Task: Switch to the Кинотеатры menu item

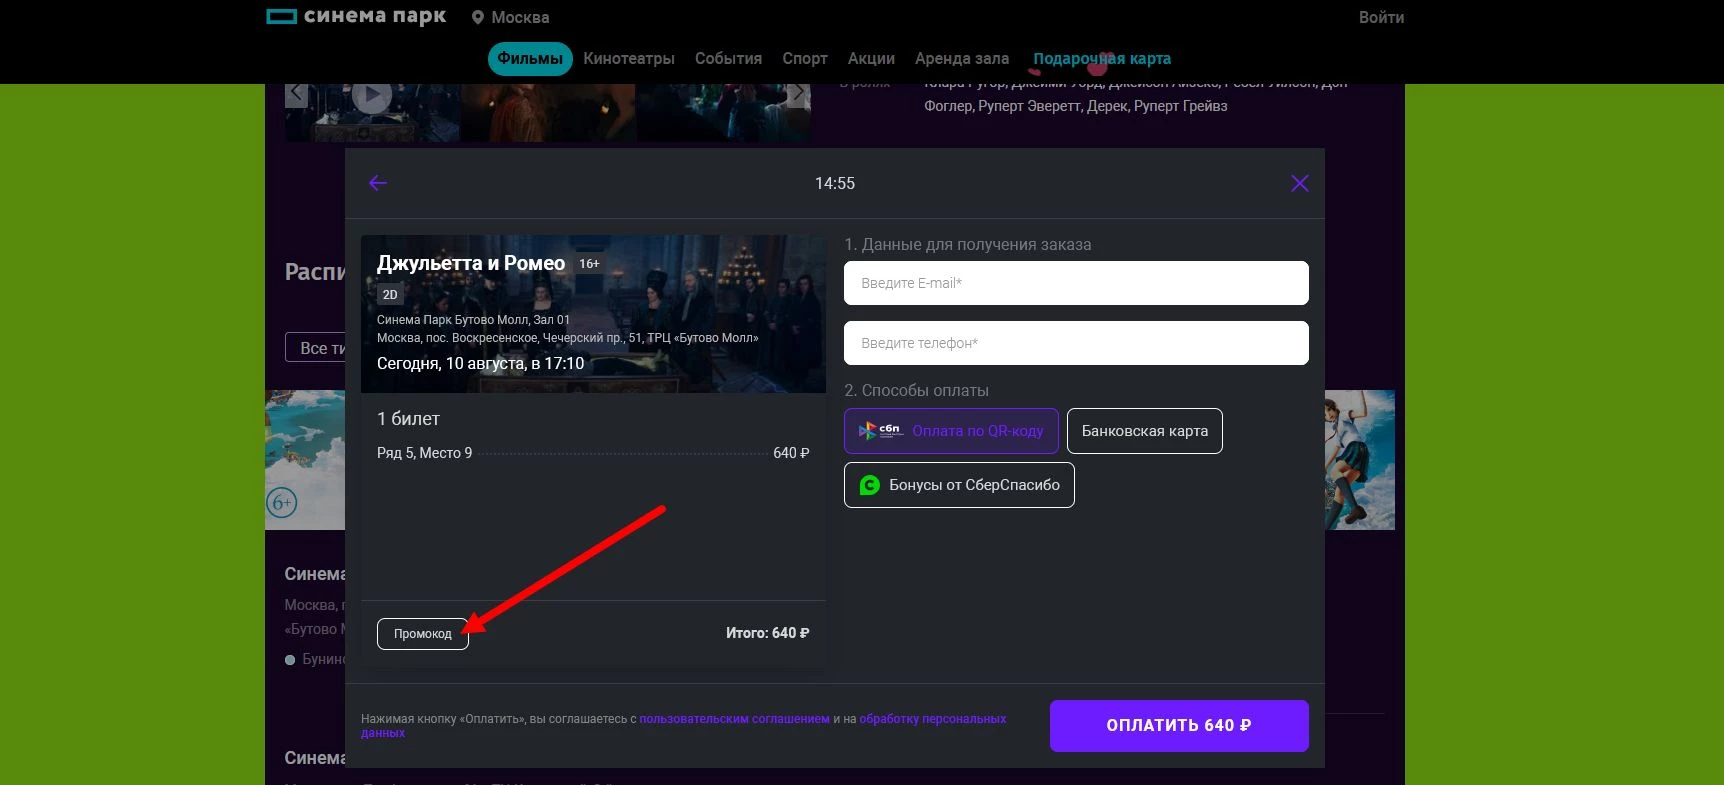Action: pos(629,59)
